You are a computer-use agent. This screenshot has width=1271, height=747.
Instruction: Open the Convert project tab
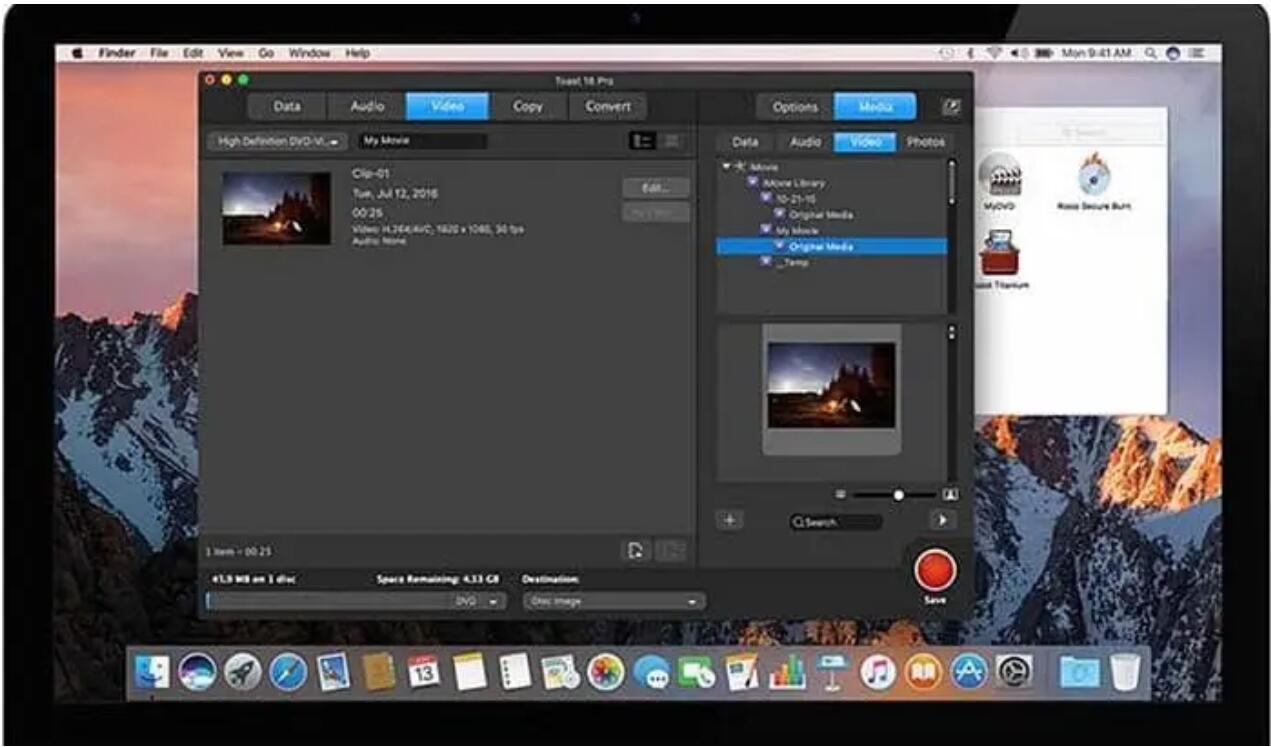coord(608,106)
